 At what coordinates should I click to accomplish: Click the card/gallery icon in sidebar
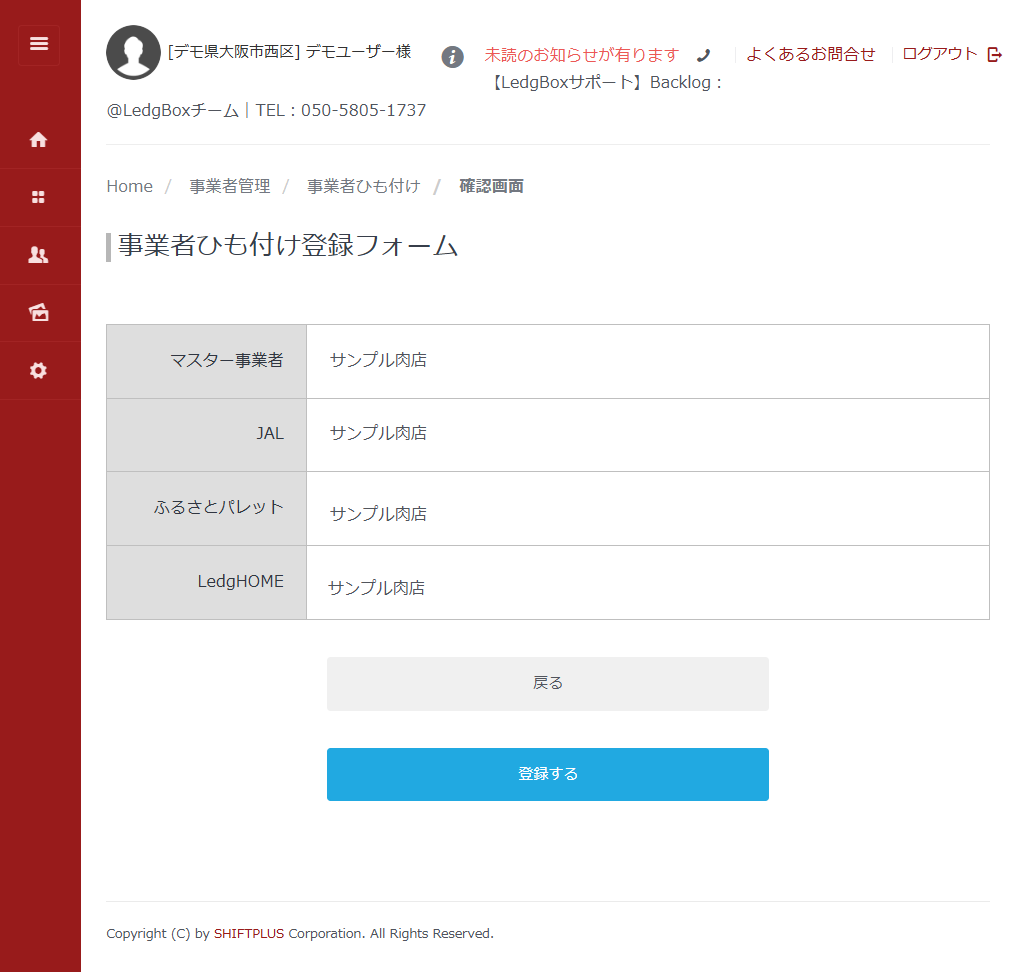39,313
